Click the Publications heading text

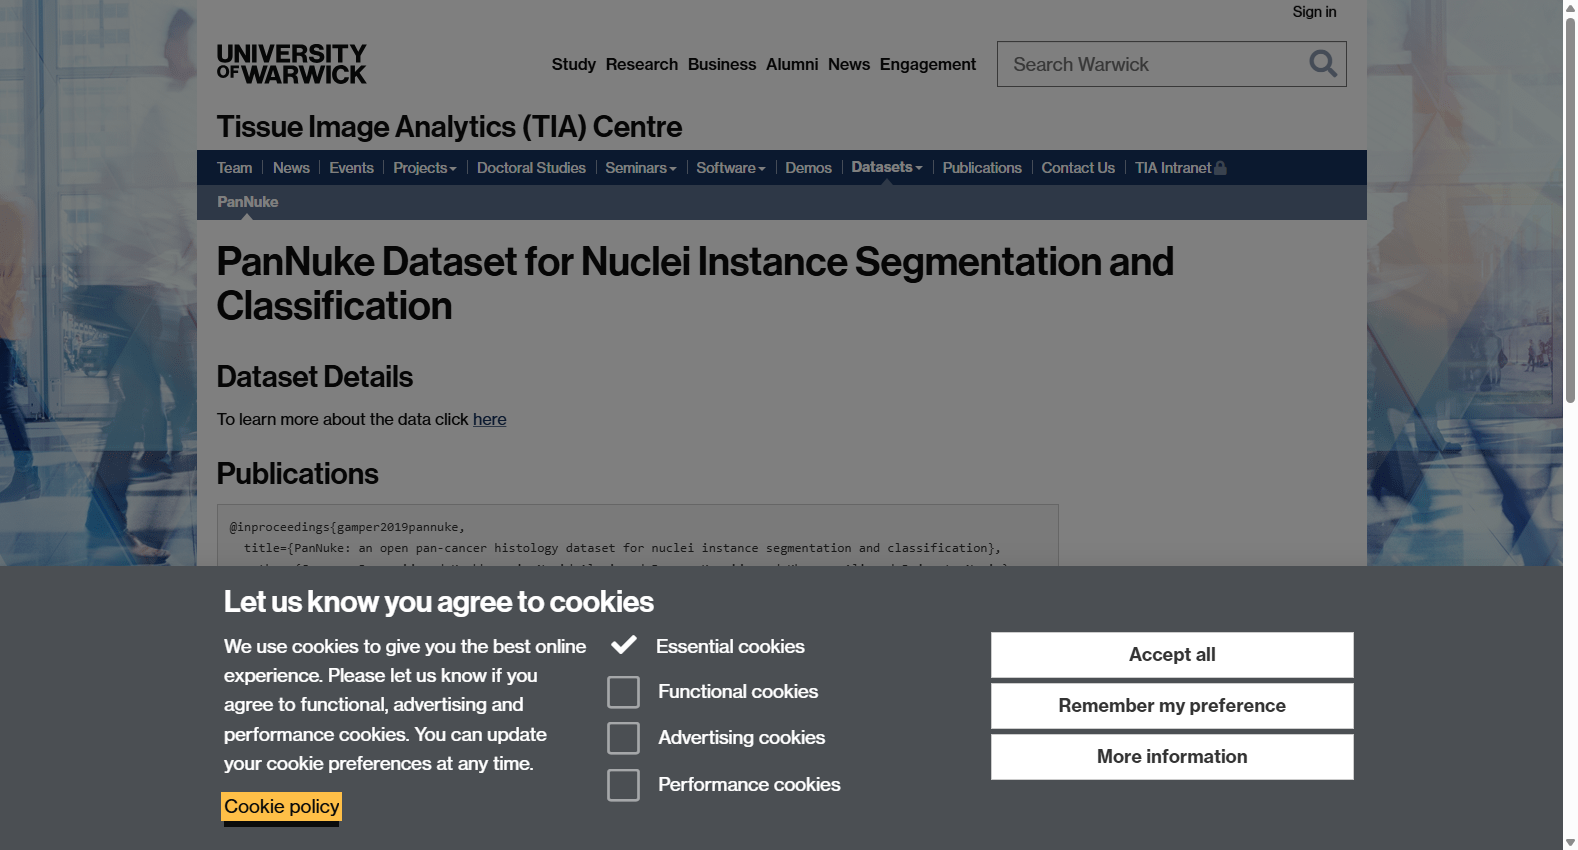click(x=298, y=474)
